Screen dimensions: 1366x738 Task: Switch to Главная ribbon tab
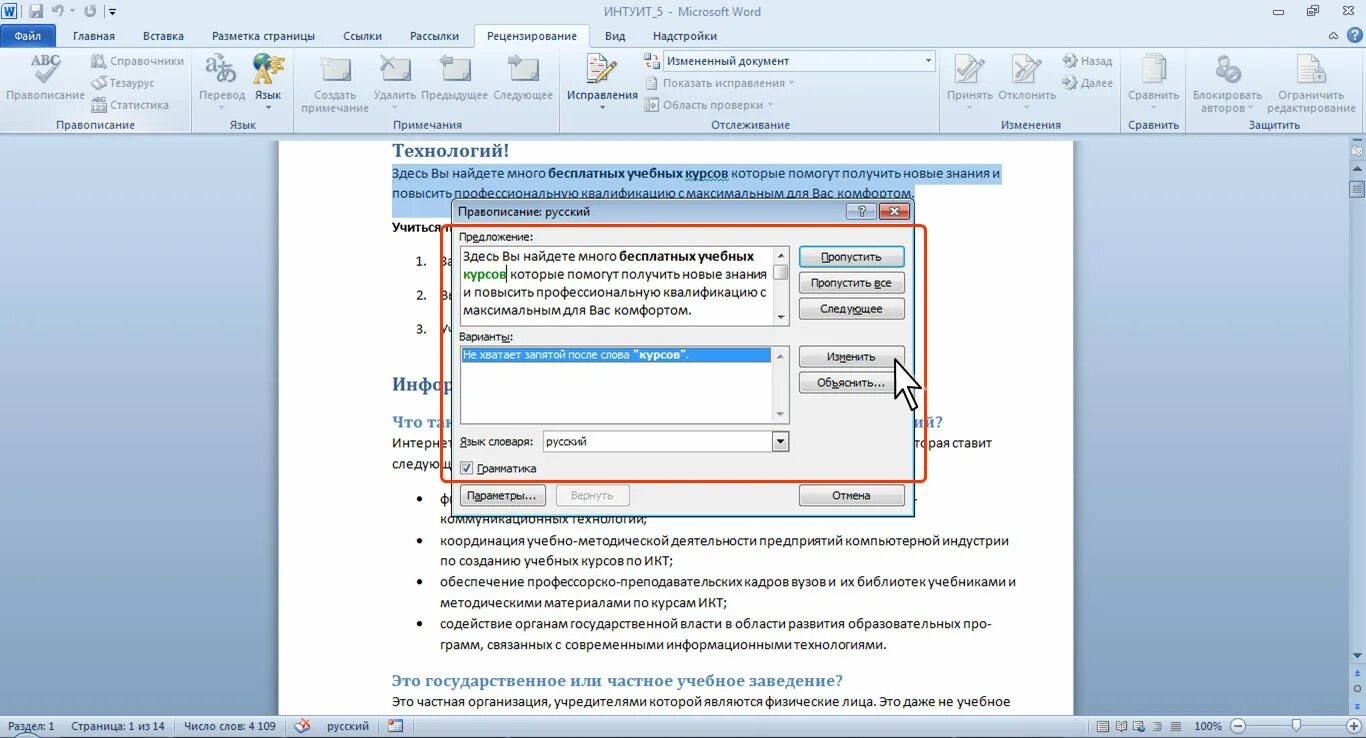tap(94, 36)
